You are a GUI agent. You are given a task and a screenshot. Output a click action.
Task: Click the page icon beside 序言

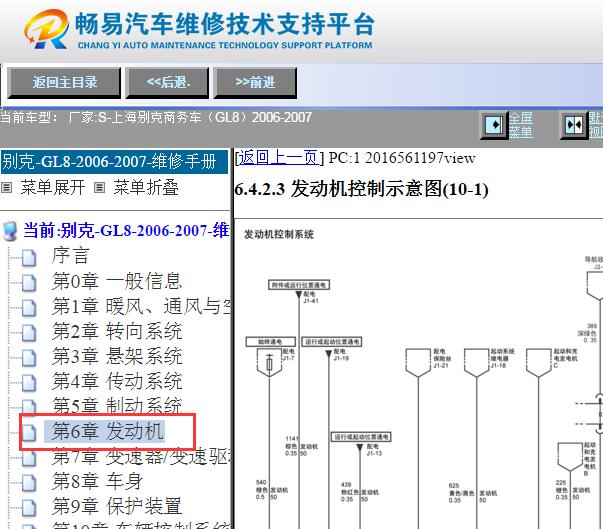(29, 258)
